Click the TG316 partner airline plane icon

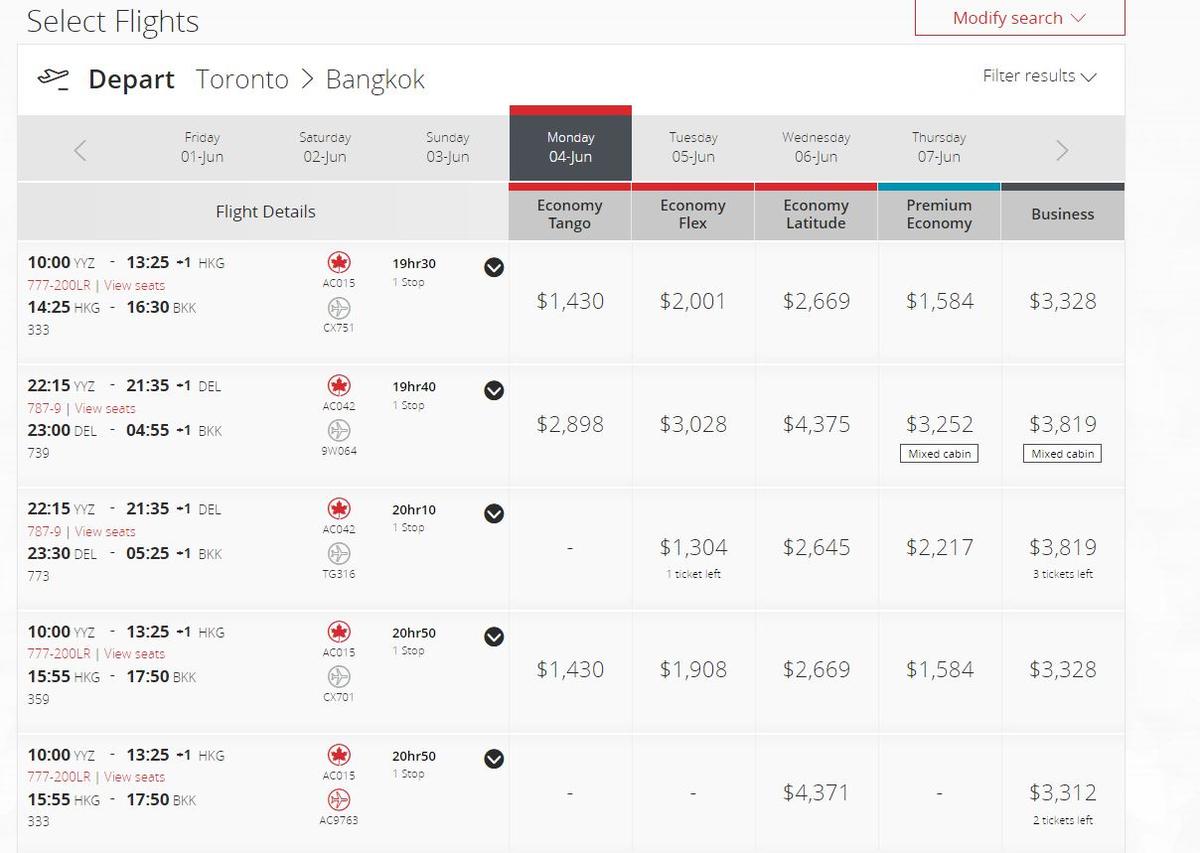[339, 553]
